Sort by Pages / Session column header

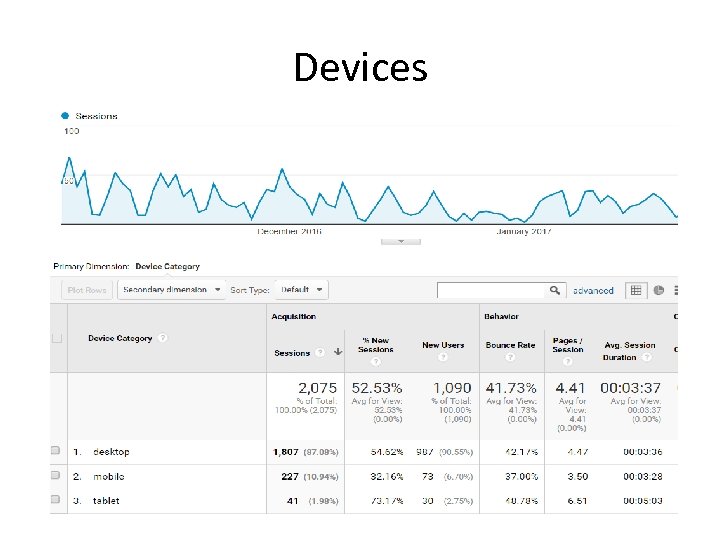(567, 345)
